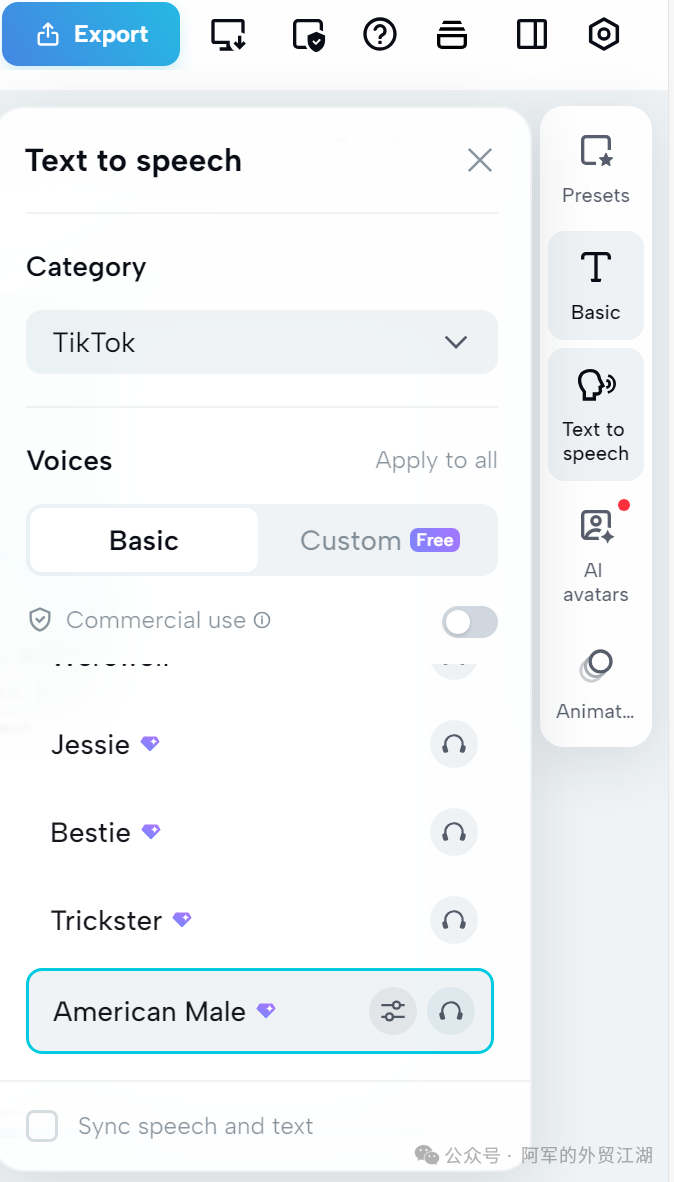Click the Commercial use info icon
674x1182 pixels.
[x=262, y=620]
